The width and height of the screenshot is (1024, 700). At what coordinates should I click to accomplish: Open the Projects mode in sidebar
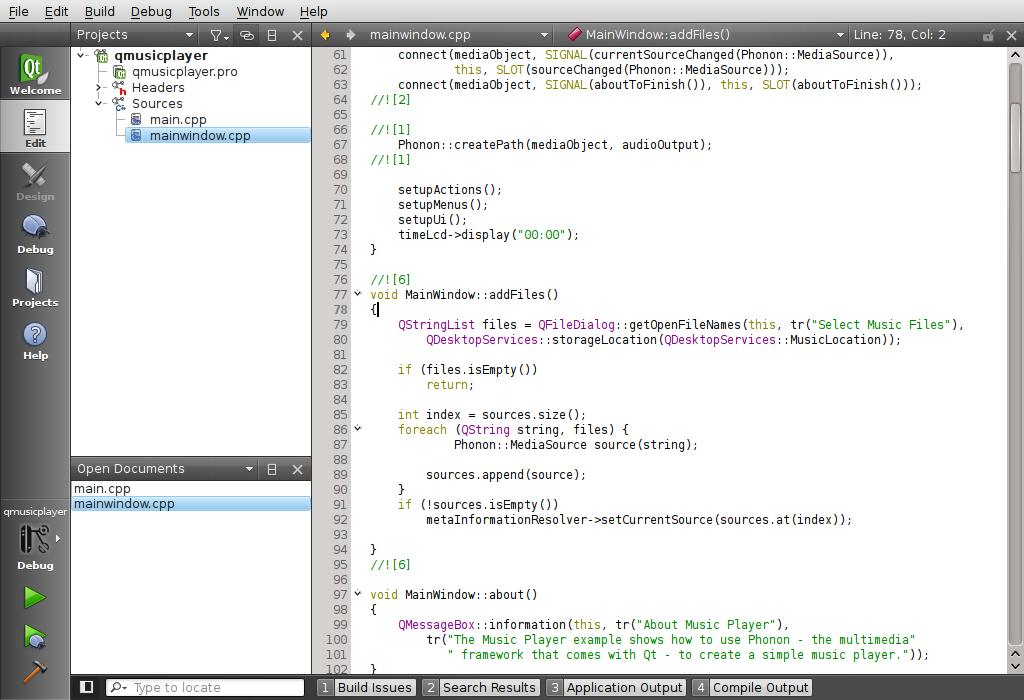click(x=35, y=287)
